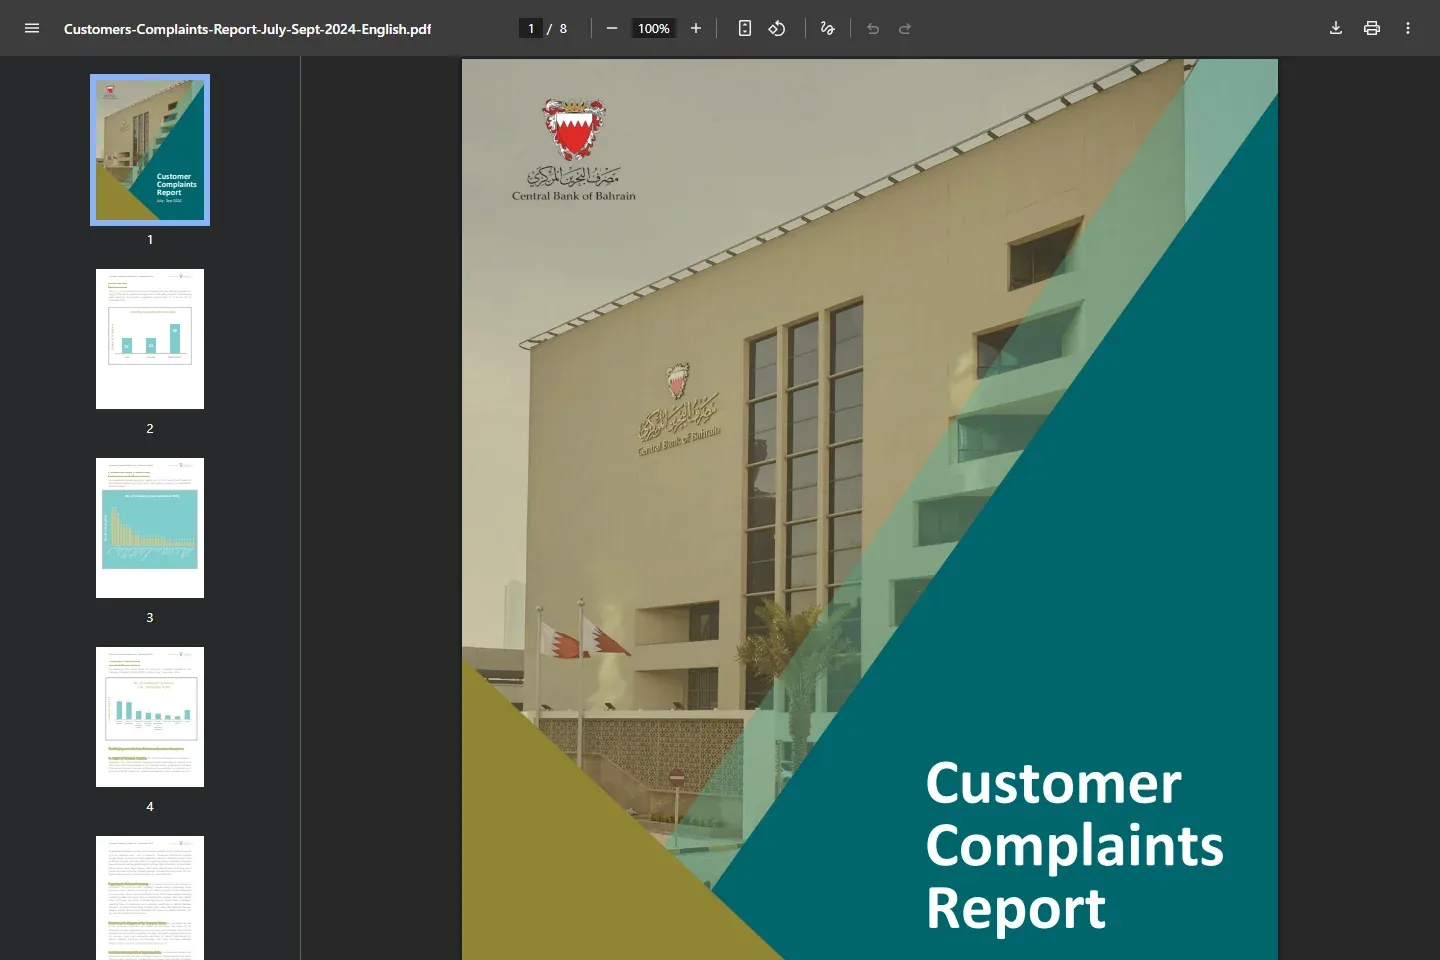Open the partially visible page 5 thumbnail
Viewport: 1440px width, 960px height.
click(150, 898)
